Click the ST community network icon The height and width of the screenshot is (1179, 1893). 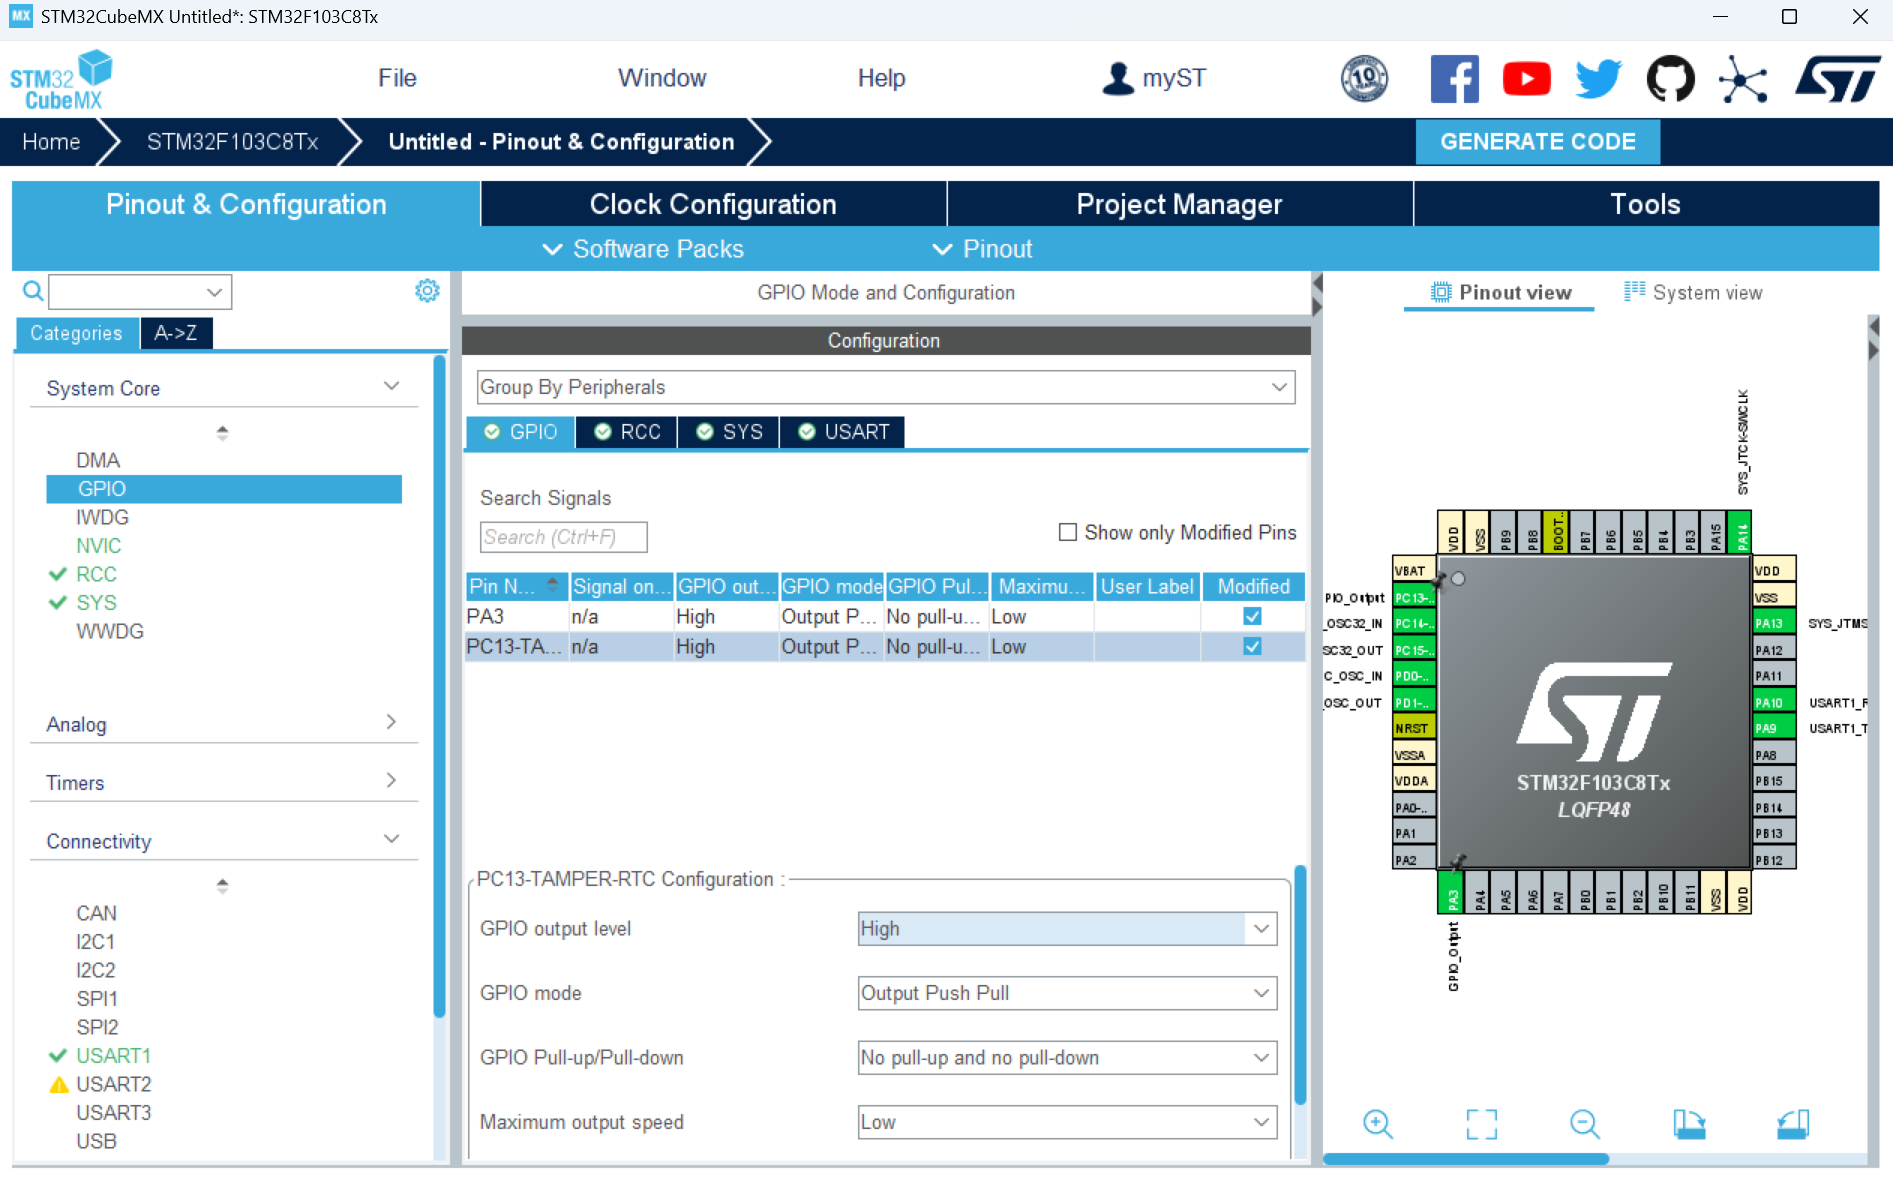coord(1743,79)
